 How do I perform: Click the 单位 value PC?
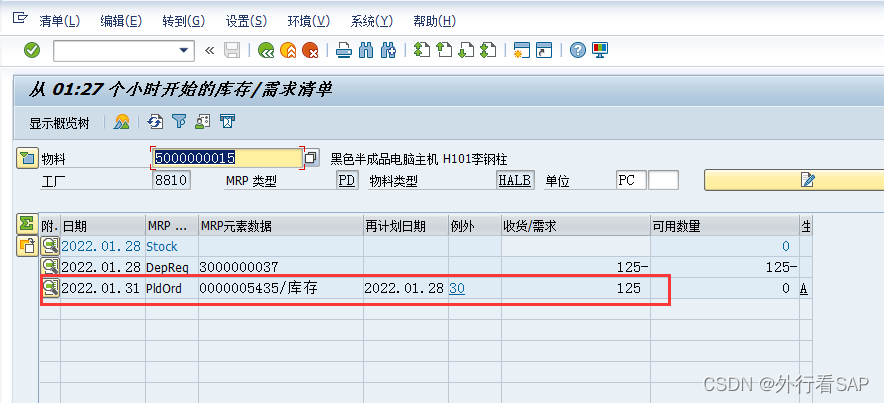pyautogui.click(x=631, y=180)
